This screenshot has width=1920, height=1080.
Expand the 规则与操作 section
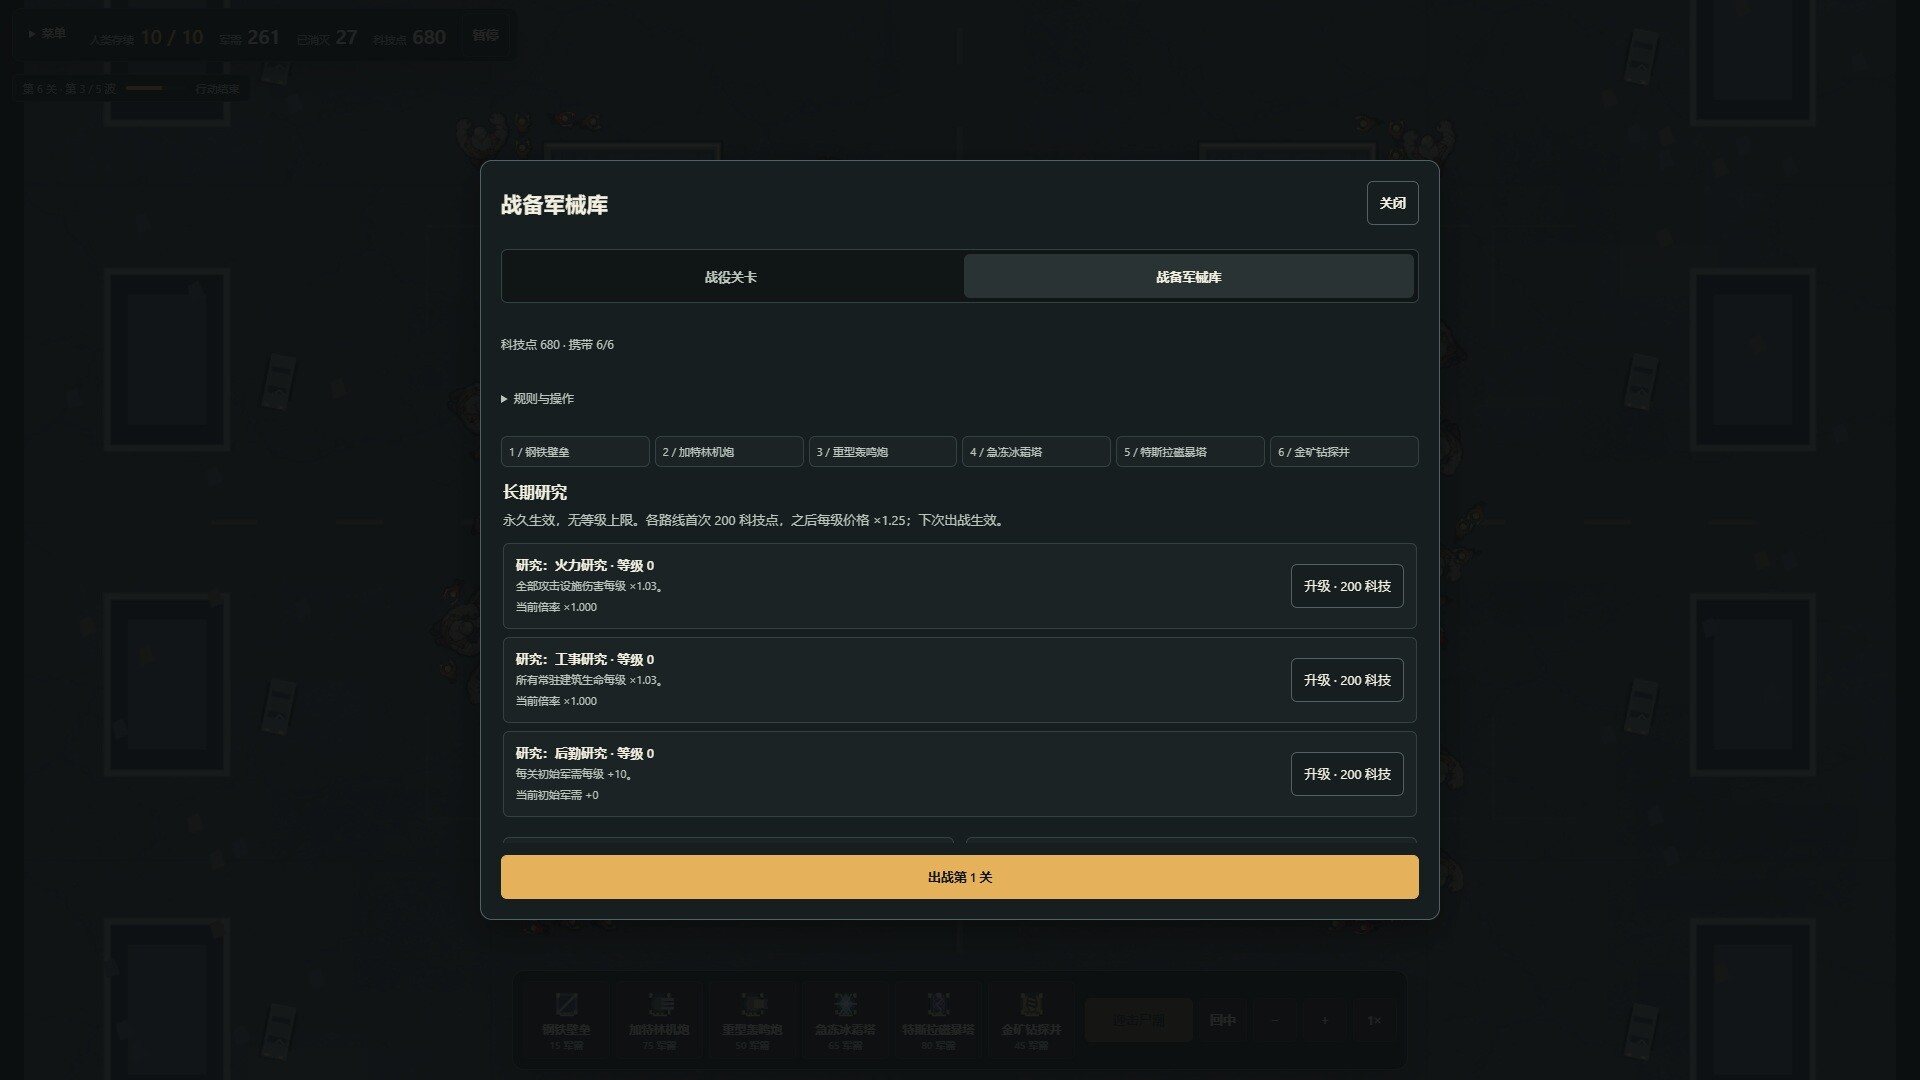(x=538, y=398)
